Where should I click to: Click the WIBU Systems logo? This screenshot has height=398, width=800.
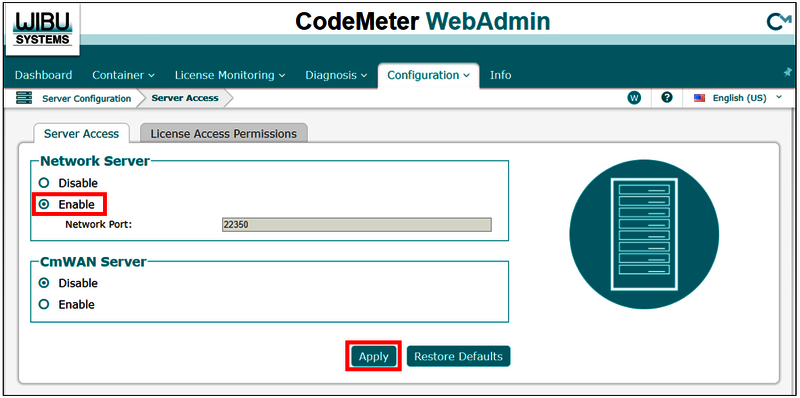[x=43, y=29]
